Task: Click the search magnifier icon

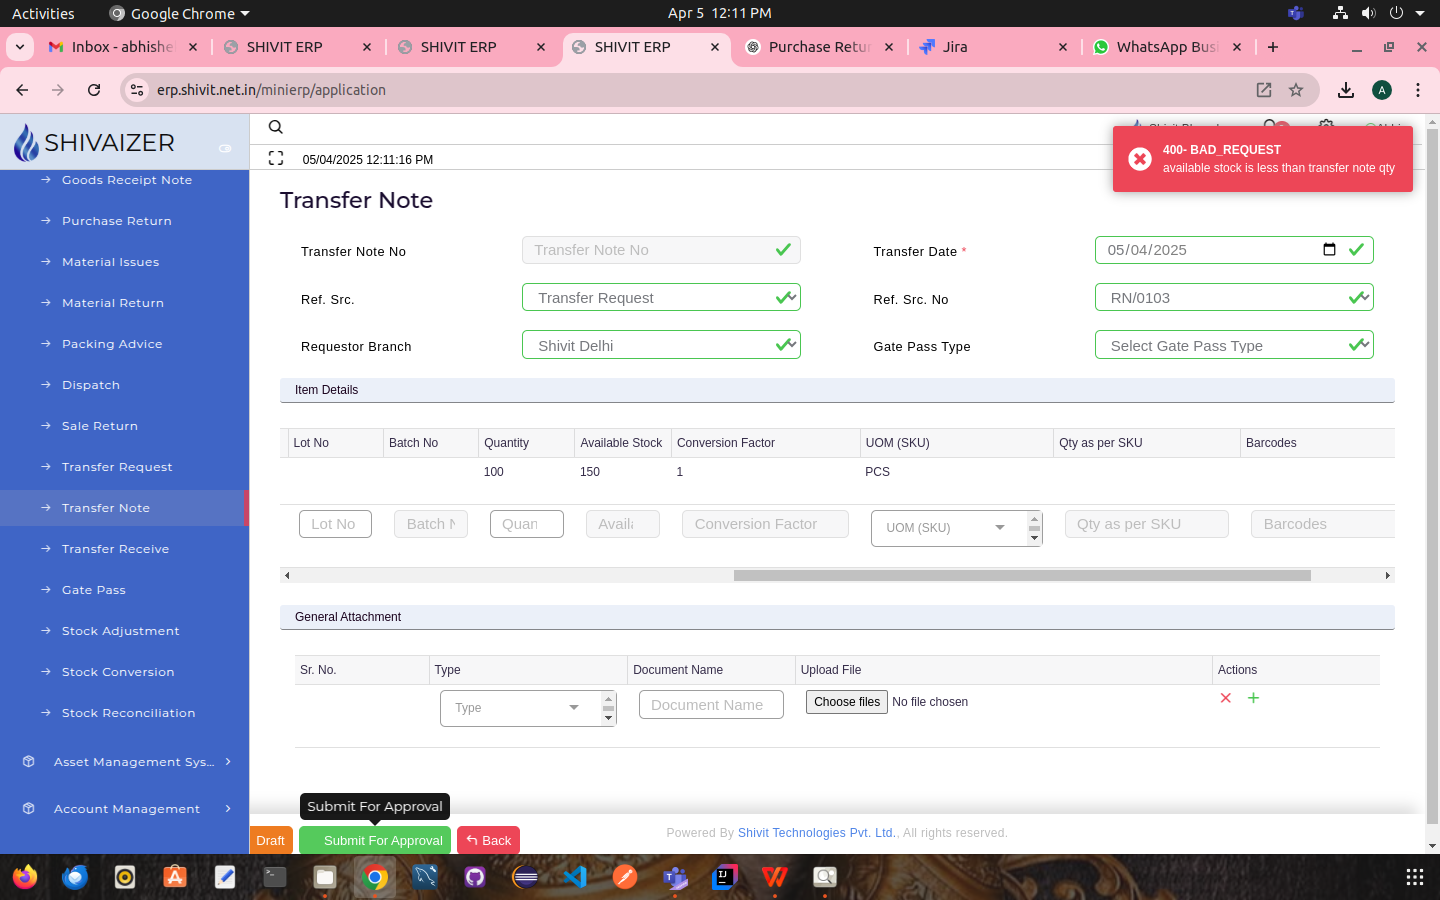Action: pyautogui.click(x=276, y=127)
